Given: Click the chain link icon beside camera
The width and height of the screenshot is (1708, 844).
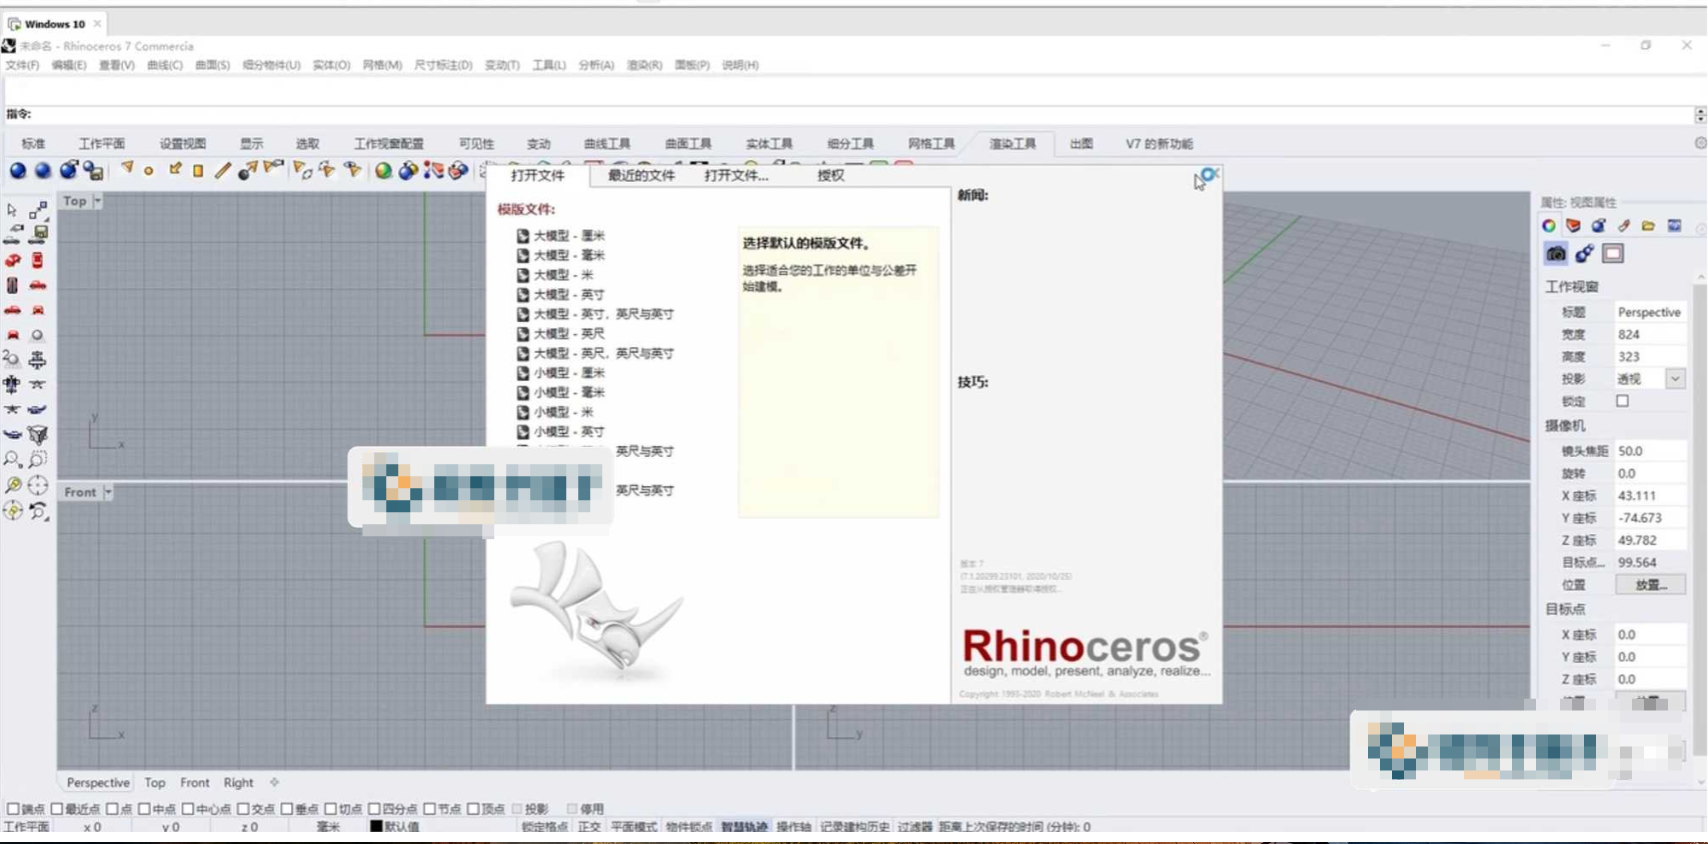Looking at the screenshot, I should (x=1585, y=254).
